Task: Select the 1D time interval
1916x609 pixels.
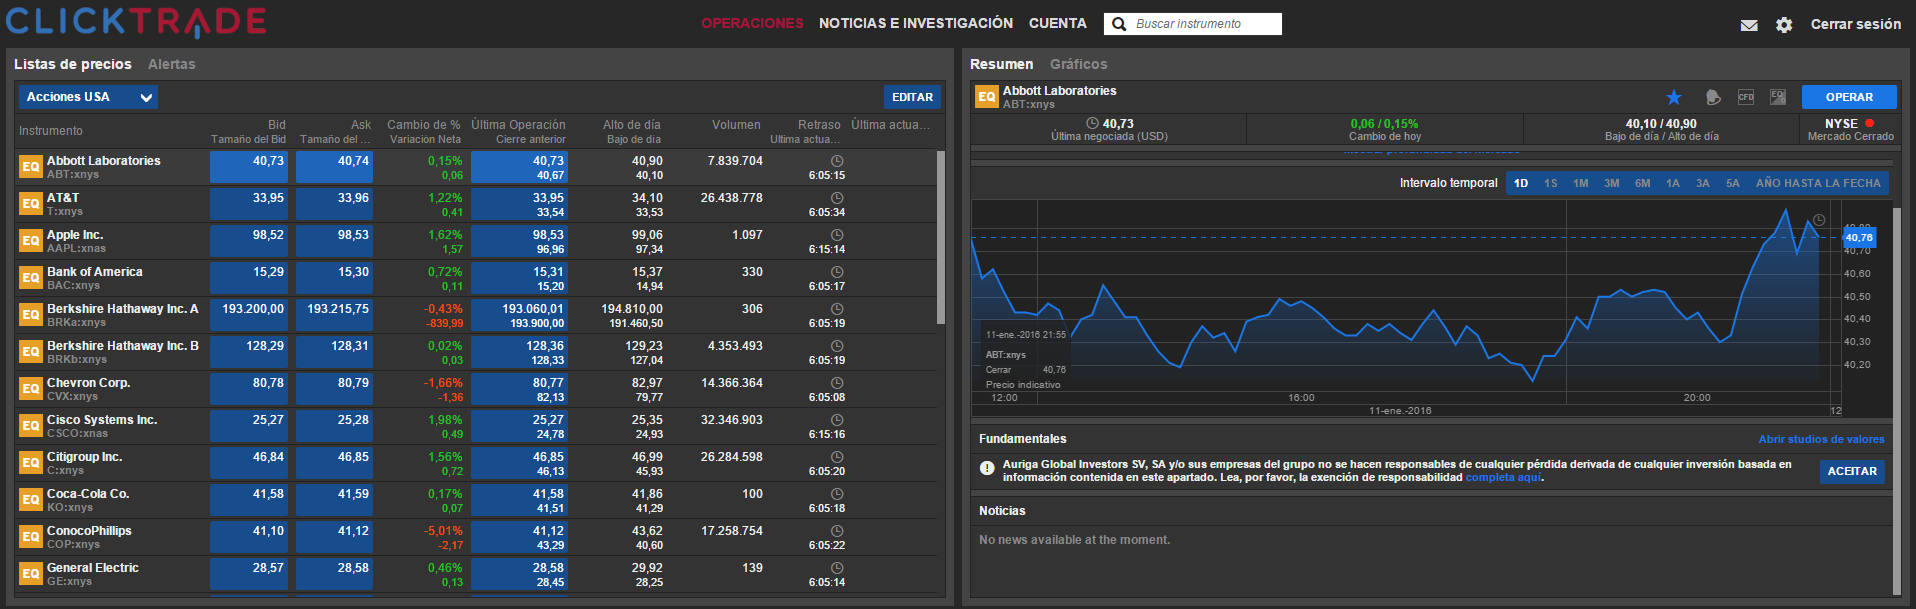Action: point(1521,183)
